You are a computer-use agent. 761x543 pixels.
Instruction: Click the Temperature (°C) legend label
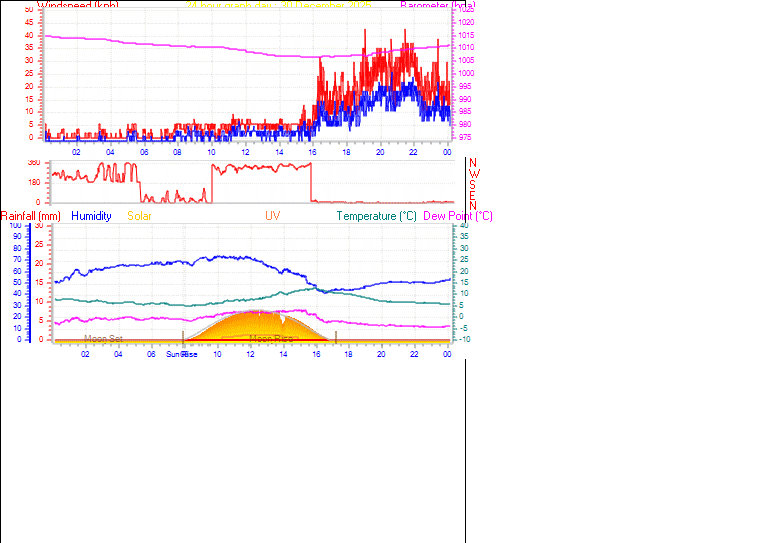[376, 216]
